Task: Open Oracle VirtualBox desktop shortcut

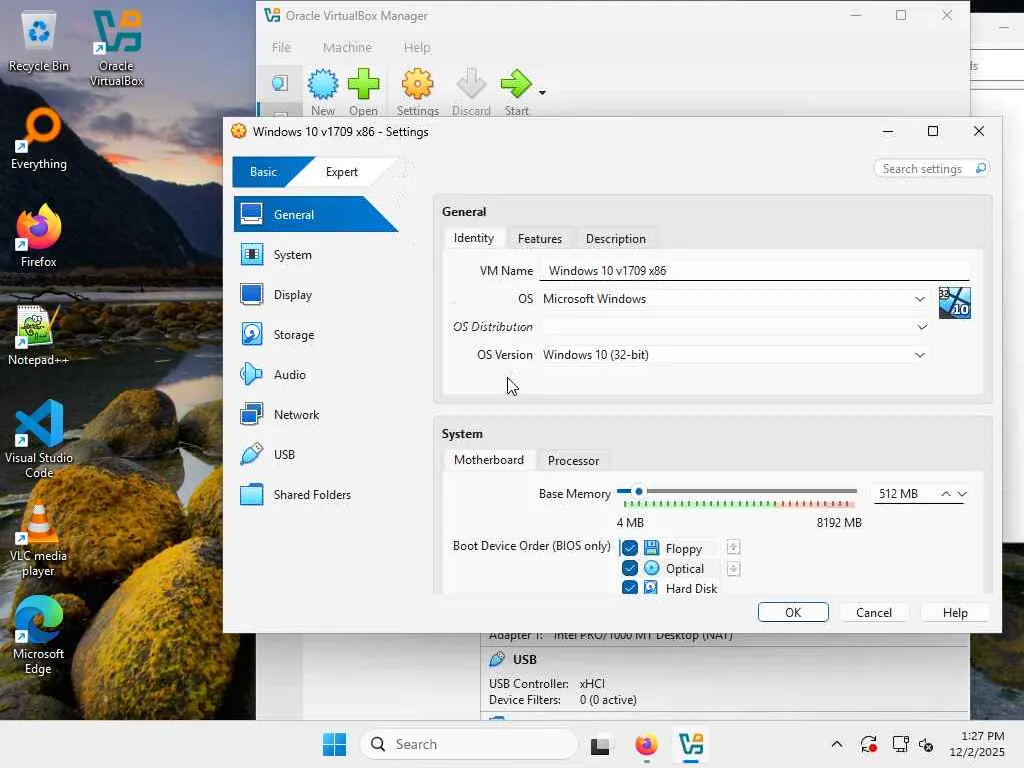Action: click(x=116, y=49)
